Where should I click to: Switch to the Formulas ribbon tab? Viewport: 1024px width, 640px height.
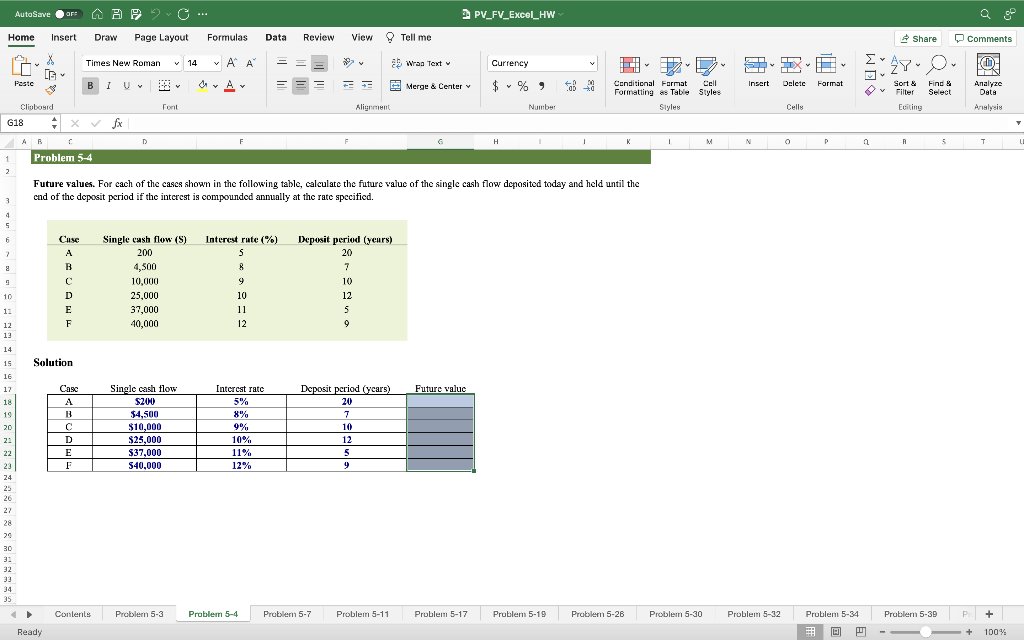227,37
